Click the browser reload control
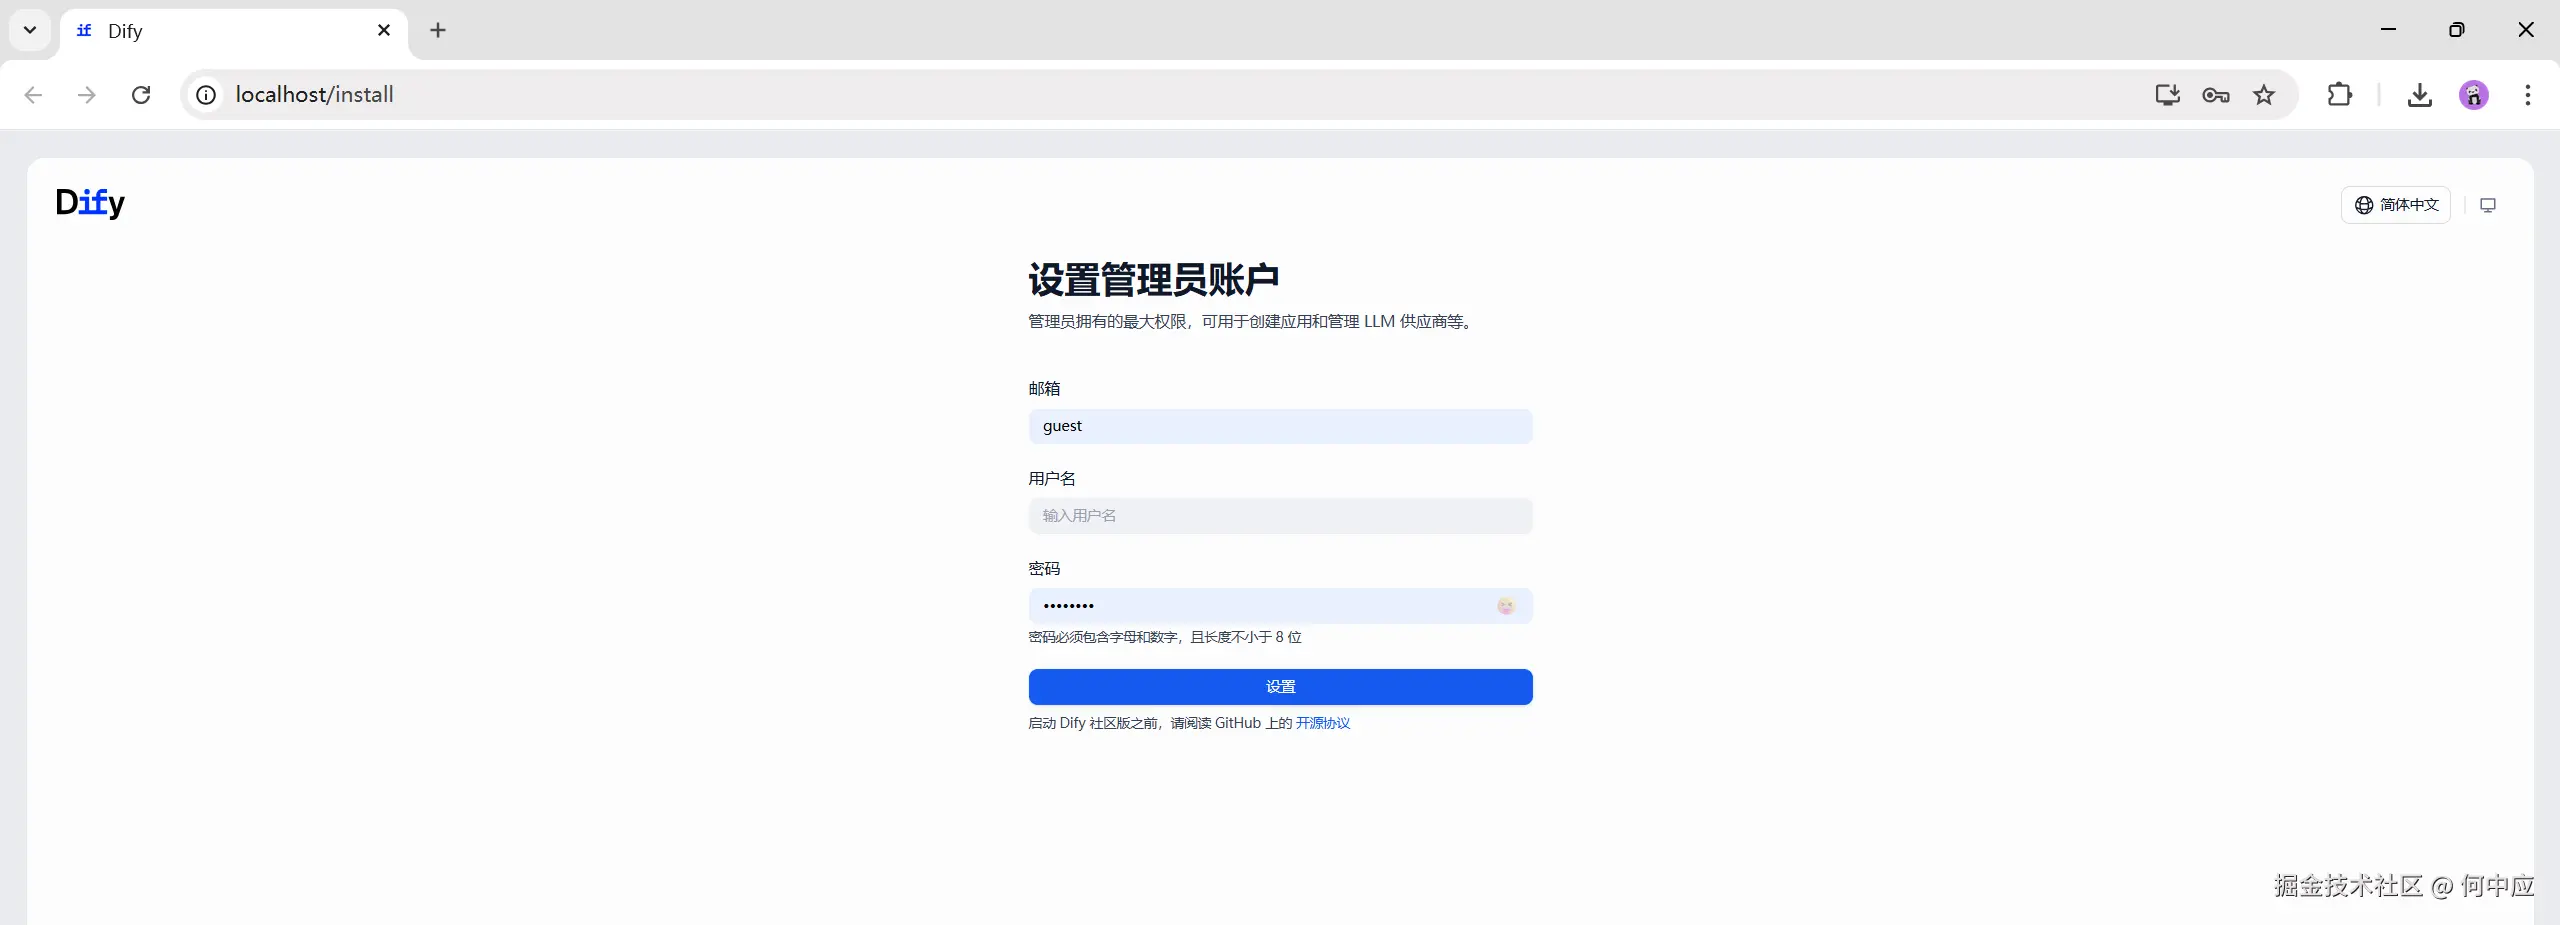Screen dimensions: 2560x925 [141, 95]
